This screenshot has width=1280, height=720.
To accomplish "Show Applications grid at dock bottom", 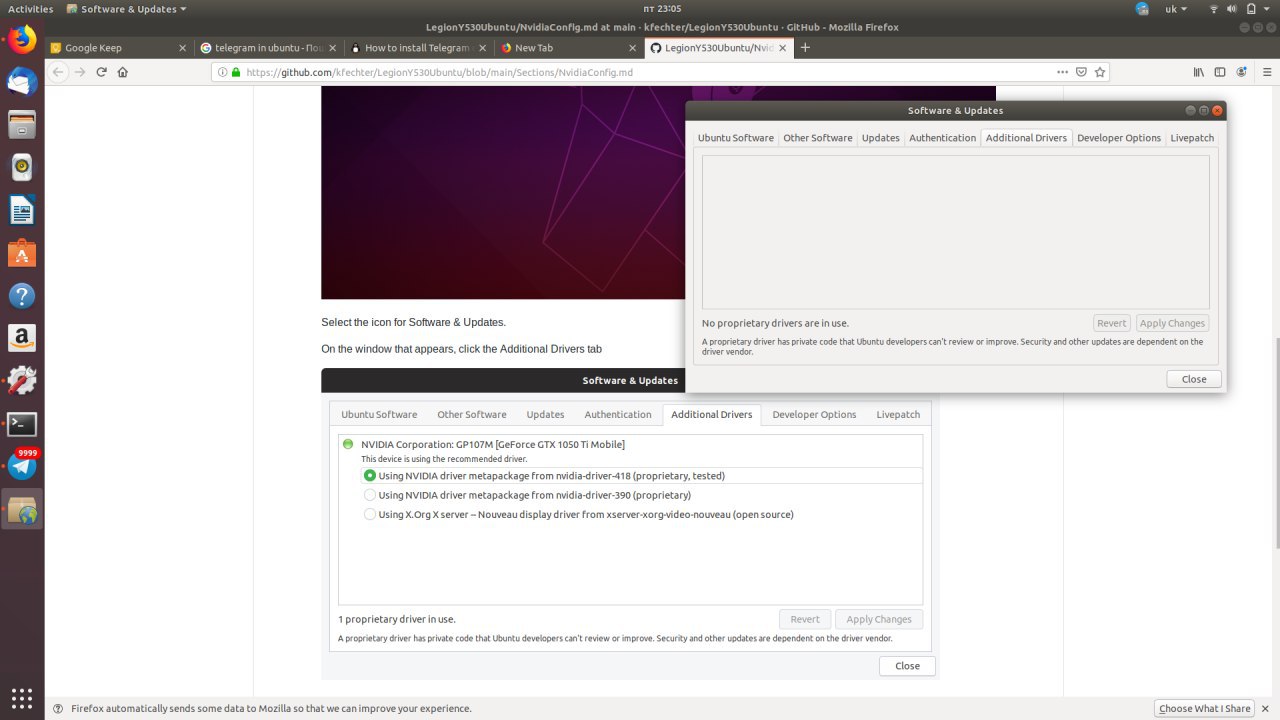I will 22,697.
